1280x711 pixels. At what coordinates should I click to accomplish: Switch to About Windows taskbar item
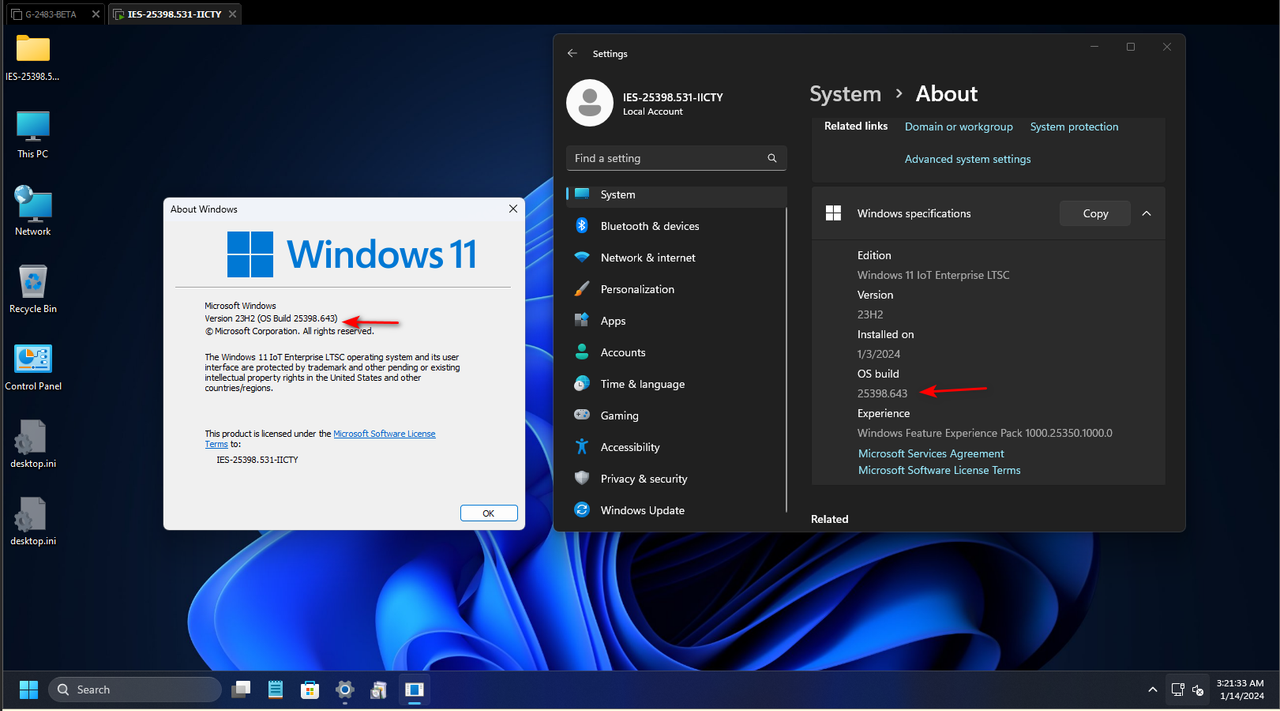click(414, 689)
